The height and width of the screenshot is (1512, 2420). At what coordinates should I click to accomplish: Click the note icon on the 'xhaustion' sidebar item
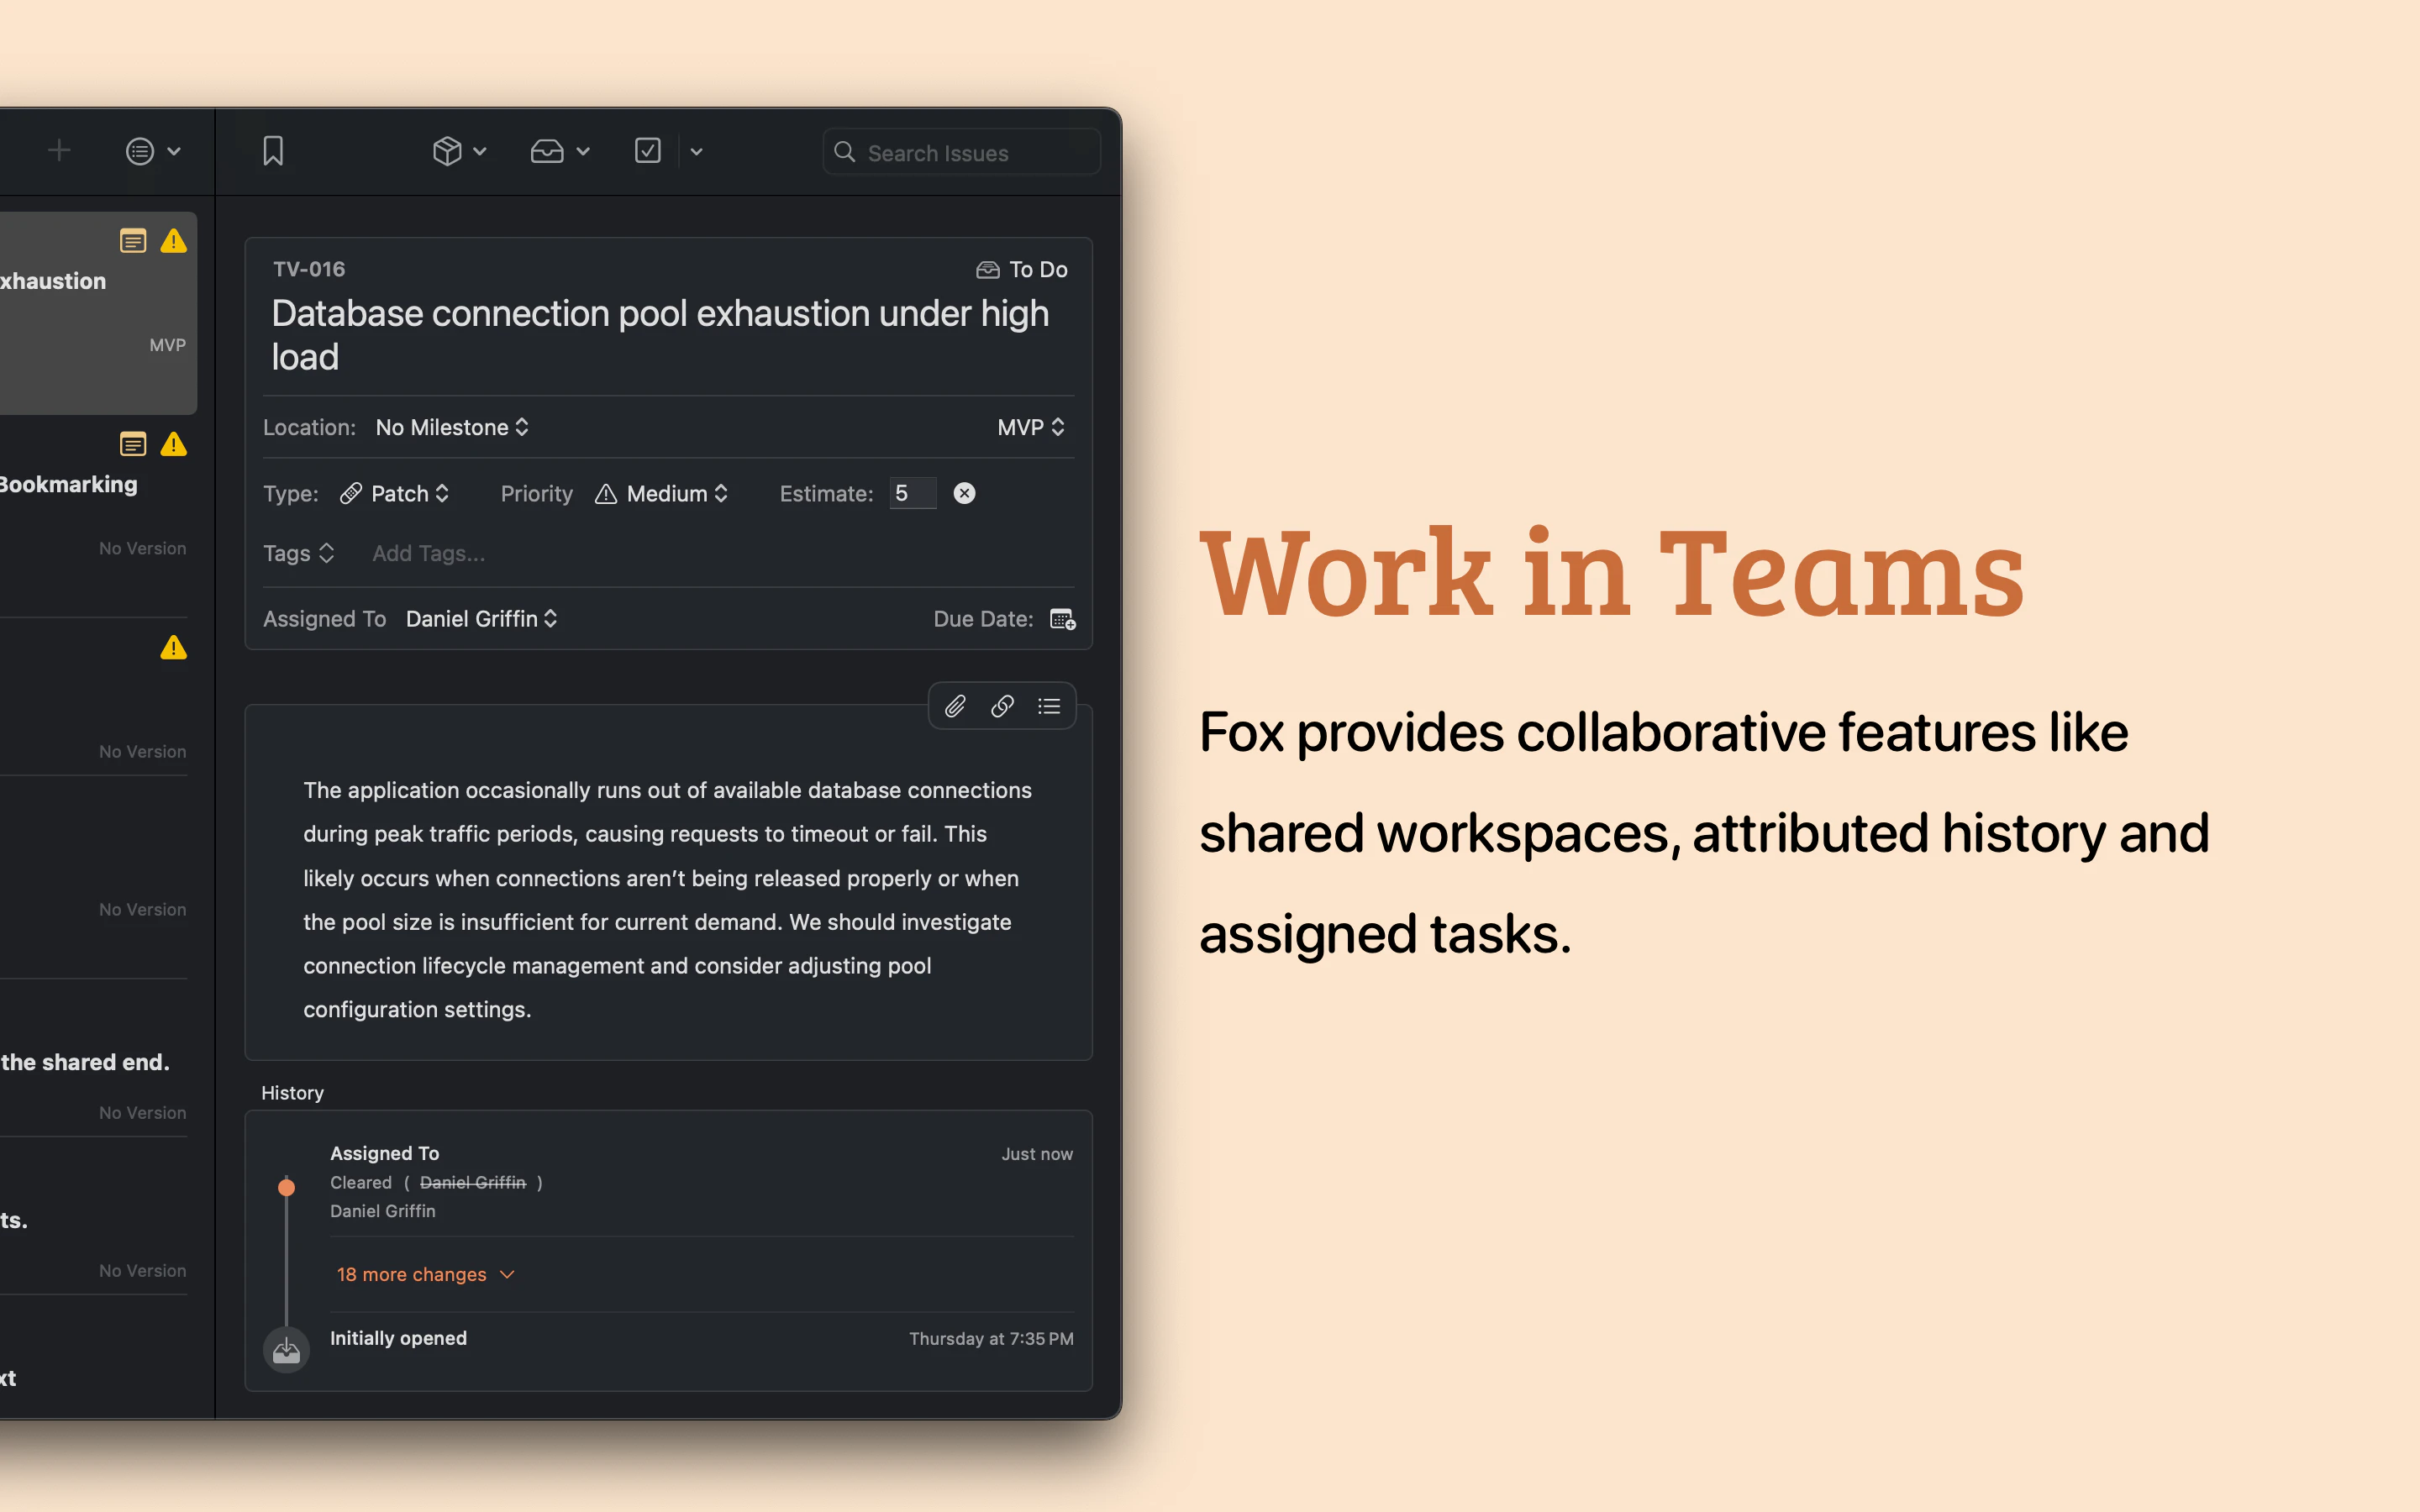(x=133, y=241)
